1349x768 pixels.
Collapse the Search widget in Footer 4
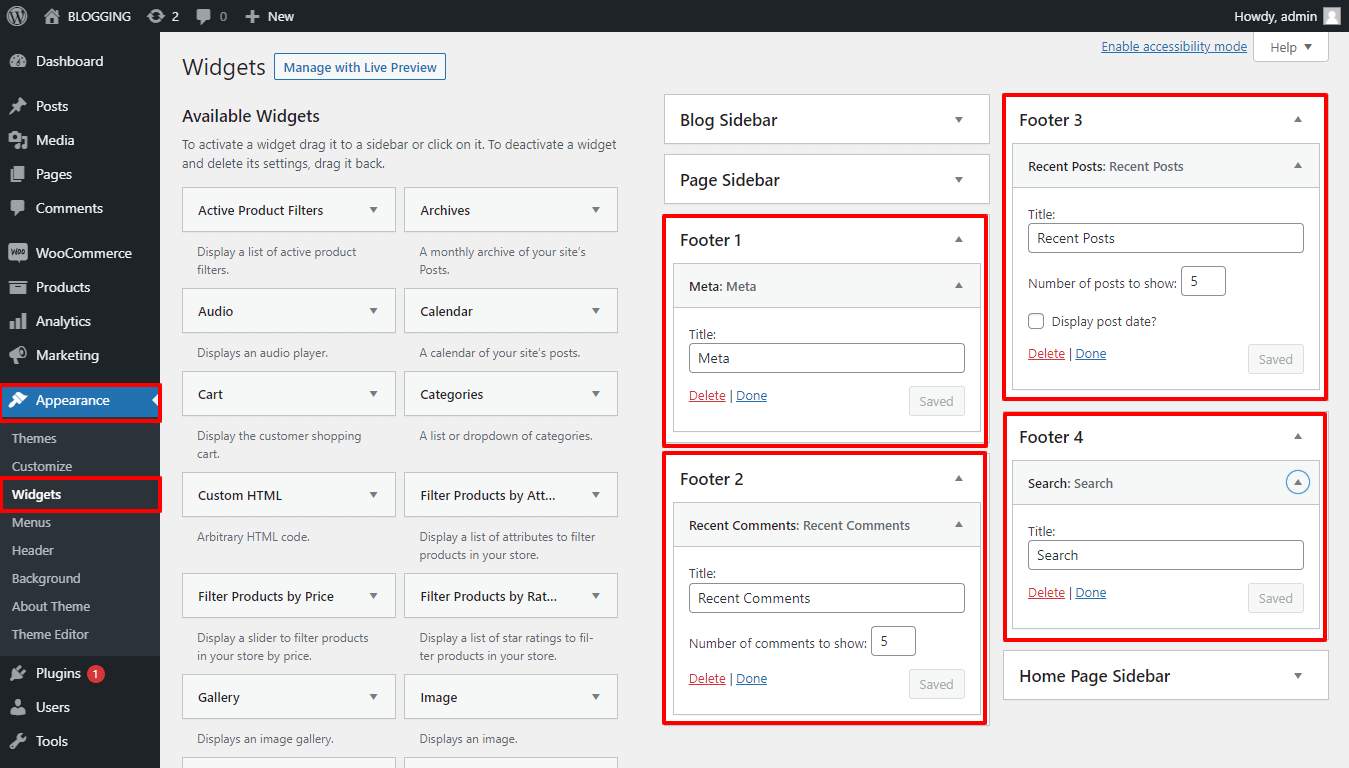coord(1297,483)
